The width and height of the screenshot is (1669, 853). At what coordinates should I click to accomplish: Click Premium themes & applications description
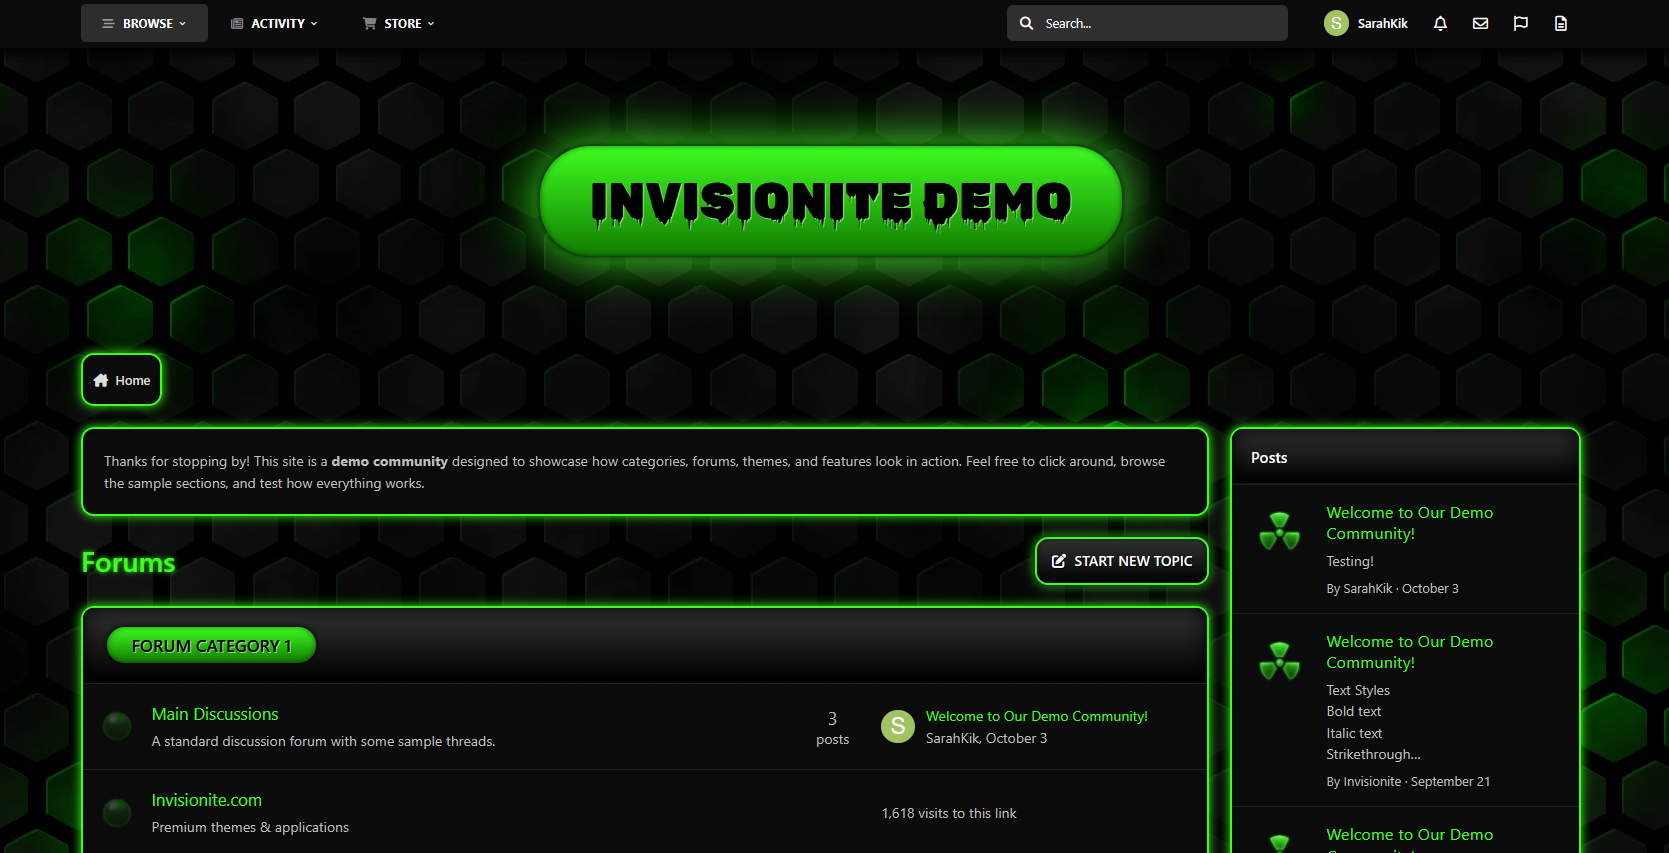pyautogui.click(x=250, y=827)
